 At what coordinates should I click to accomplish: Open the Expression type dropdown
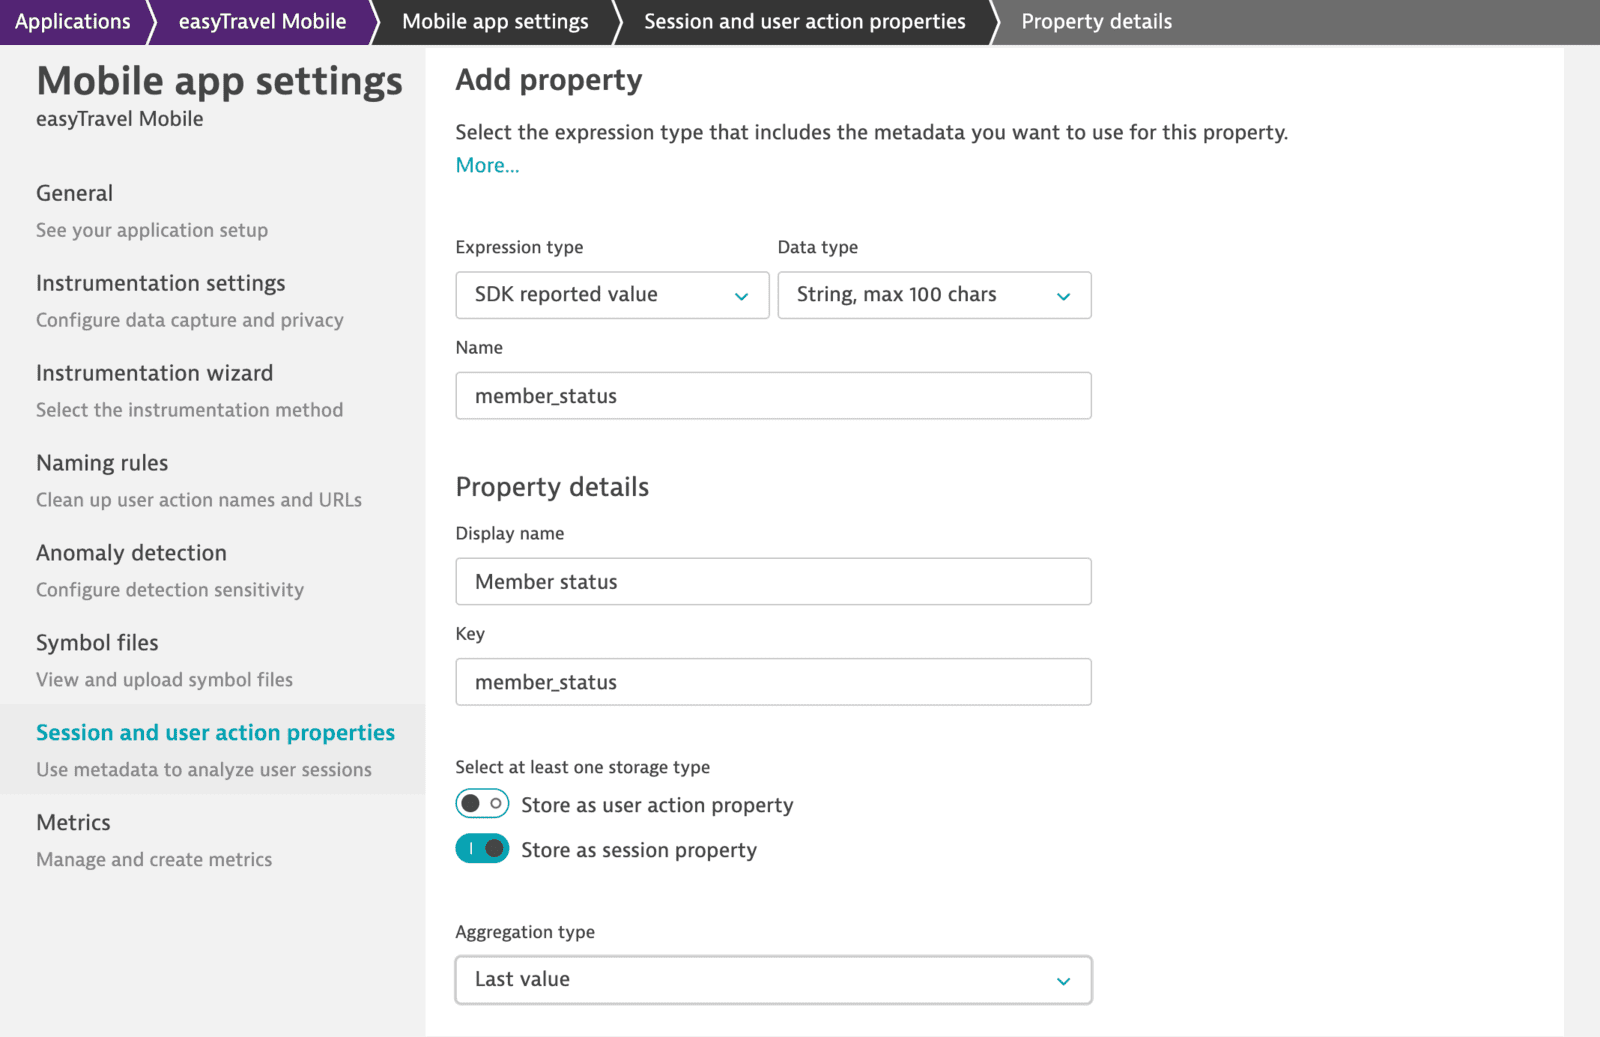(x=611, y=295)
